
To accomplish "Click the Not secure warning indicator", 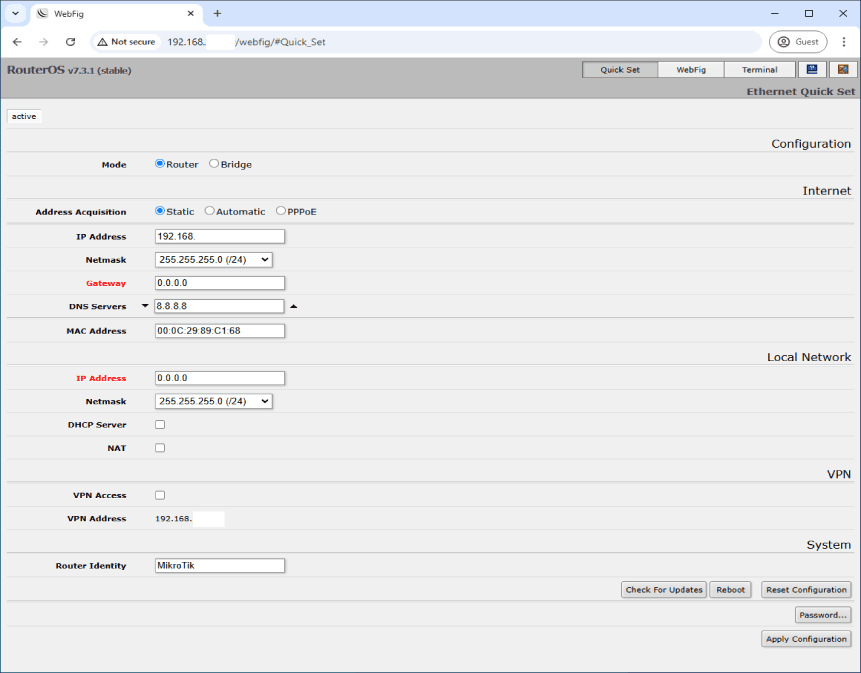I will pyautogui.click(x=126, y=42).
